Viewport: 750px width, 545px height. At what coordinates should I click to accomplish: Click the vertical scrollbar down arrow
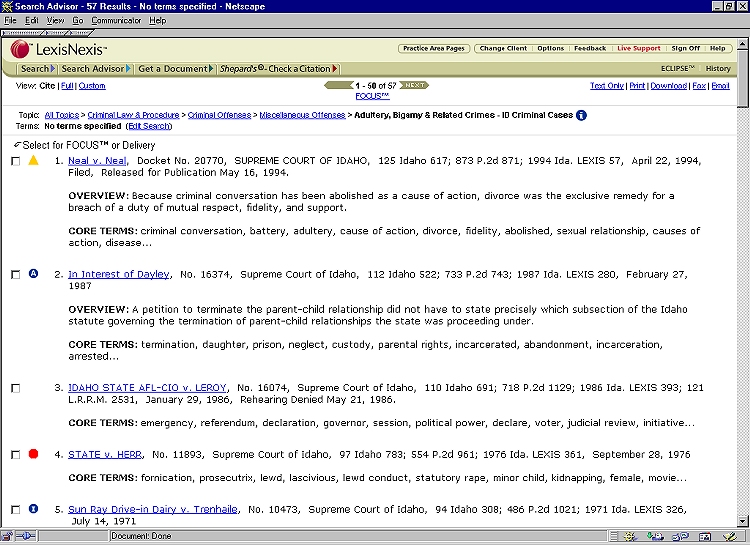click(x=742, y=522)
